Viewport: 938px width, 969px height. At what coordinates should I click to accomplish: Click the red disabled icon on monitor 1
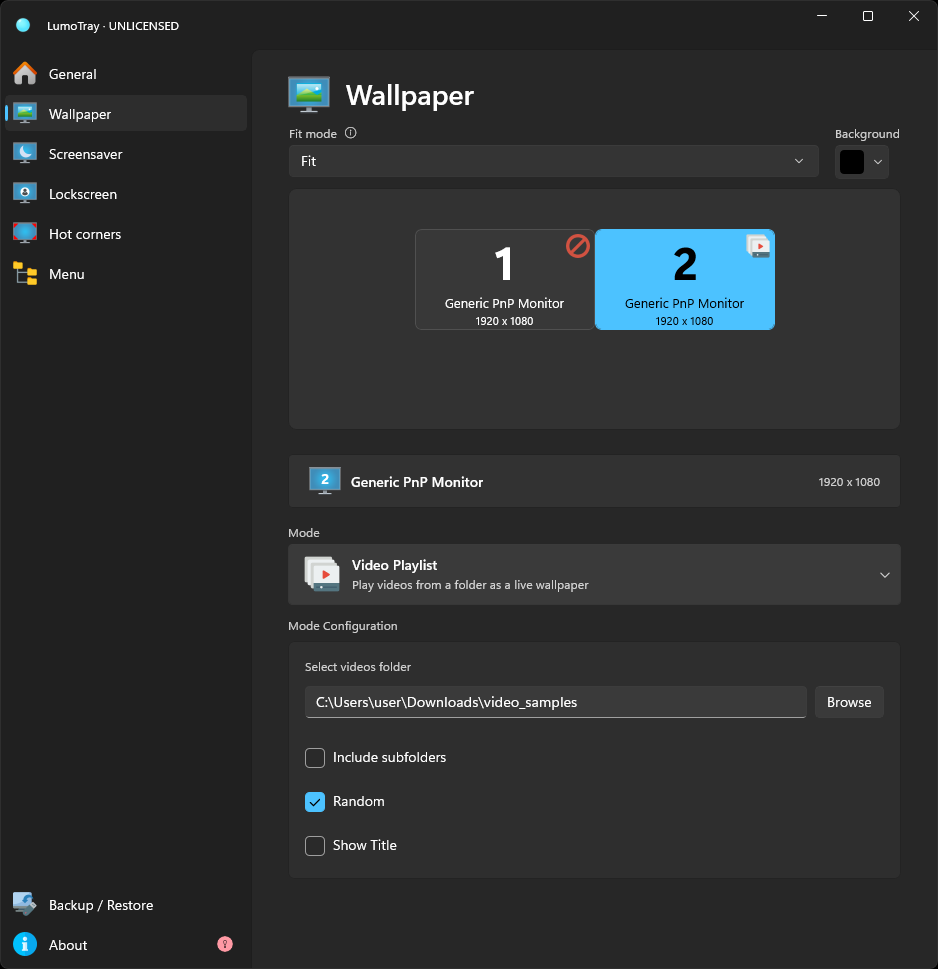pyautogui.click(x=578, y=246)
